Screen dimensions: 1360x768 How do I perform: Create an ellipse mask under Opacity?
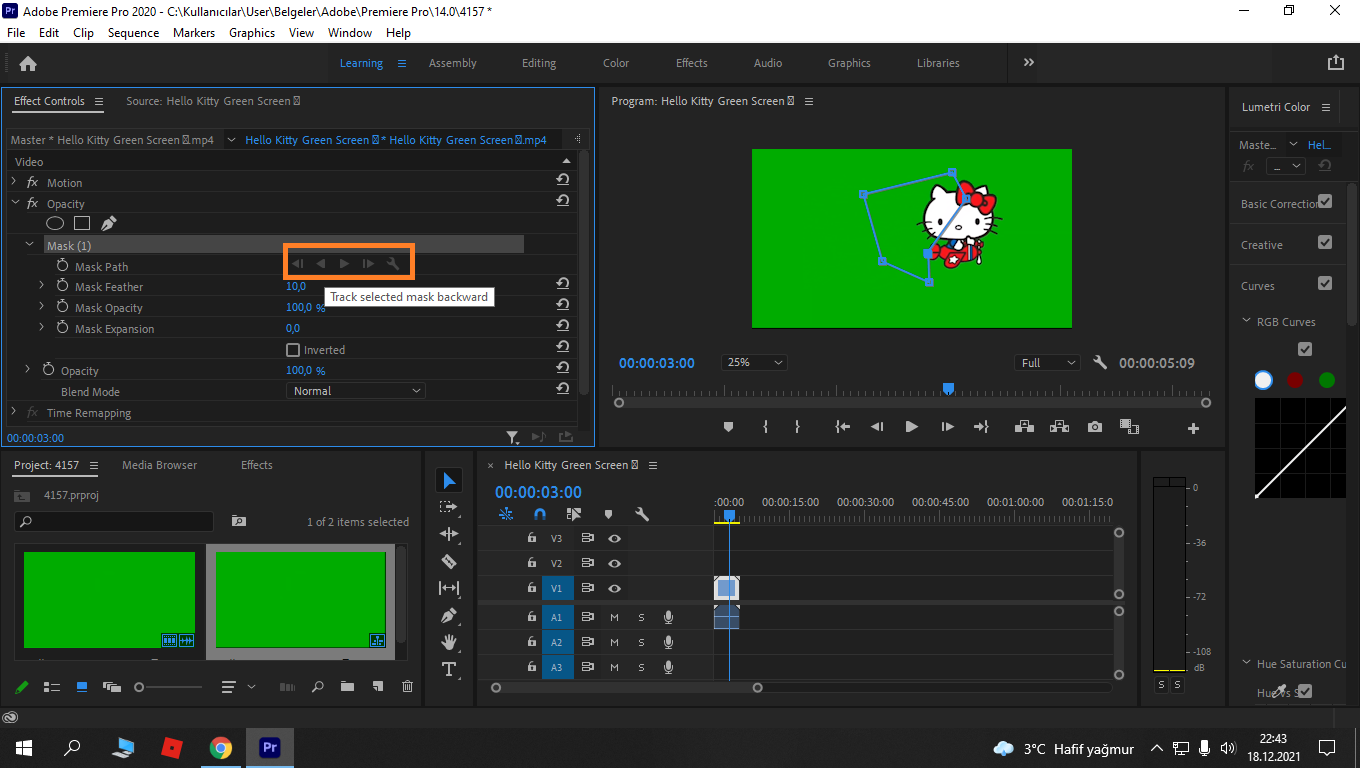point(56,224)
